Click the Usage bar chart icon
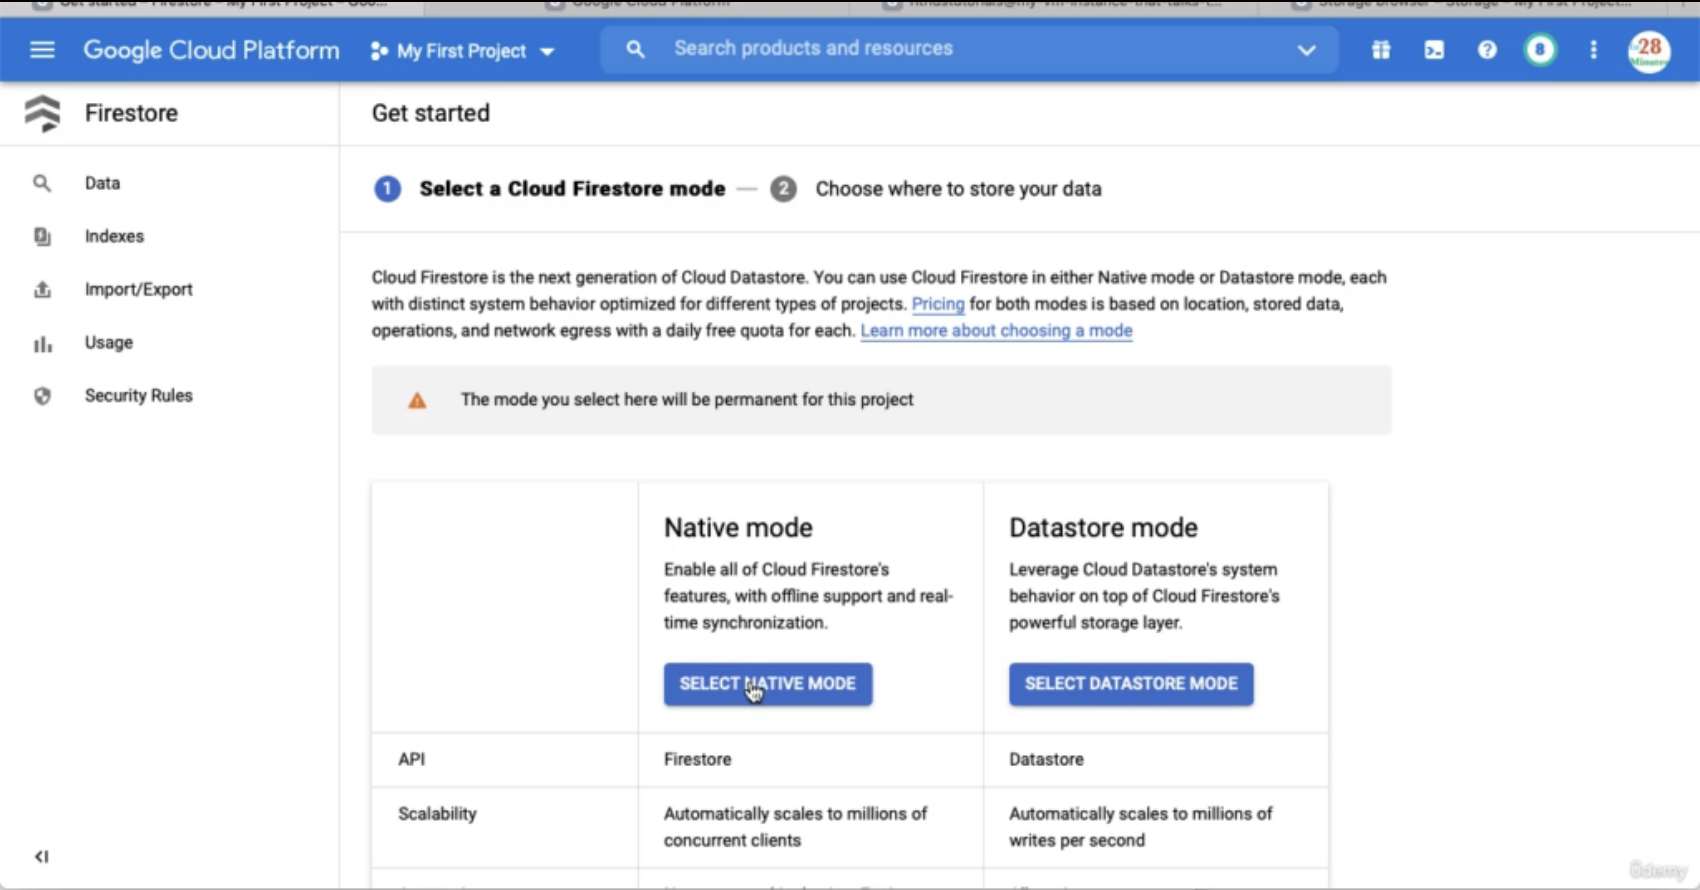This screenshot has width=1700, height=890. coord(42,344)
